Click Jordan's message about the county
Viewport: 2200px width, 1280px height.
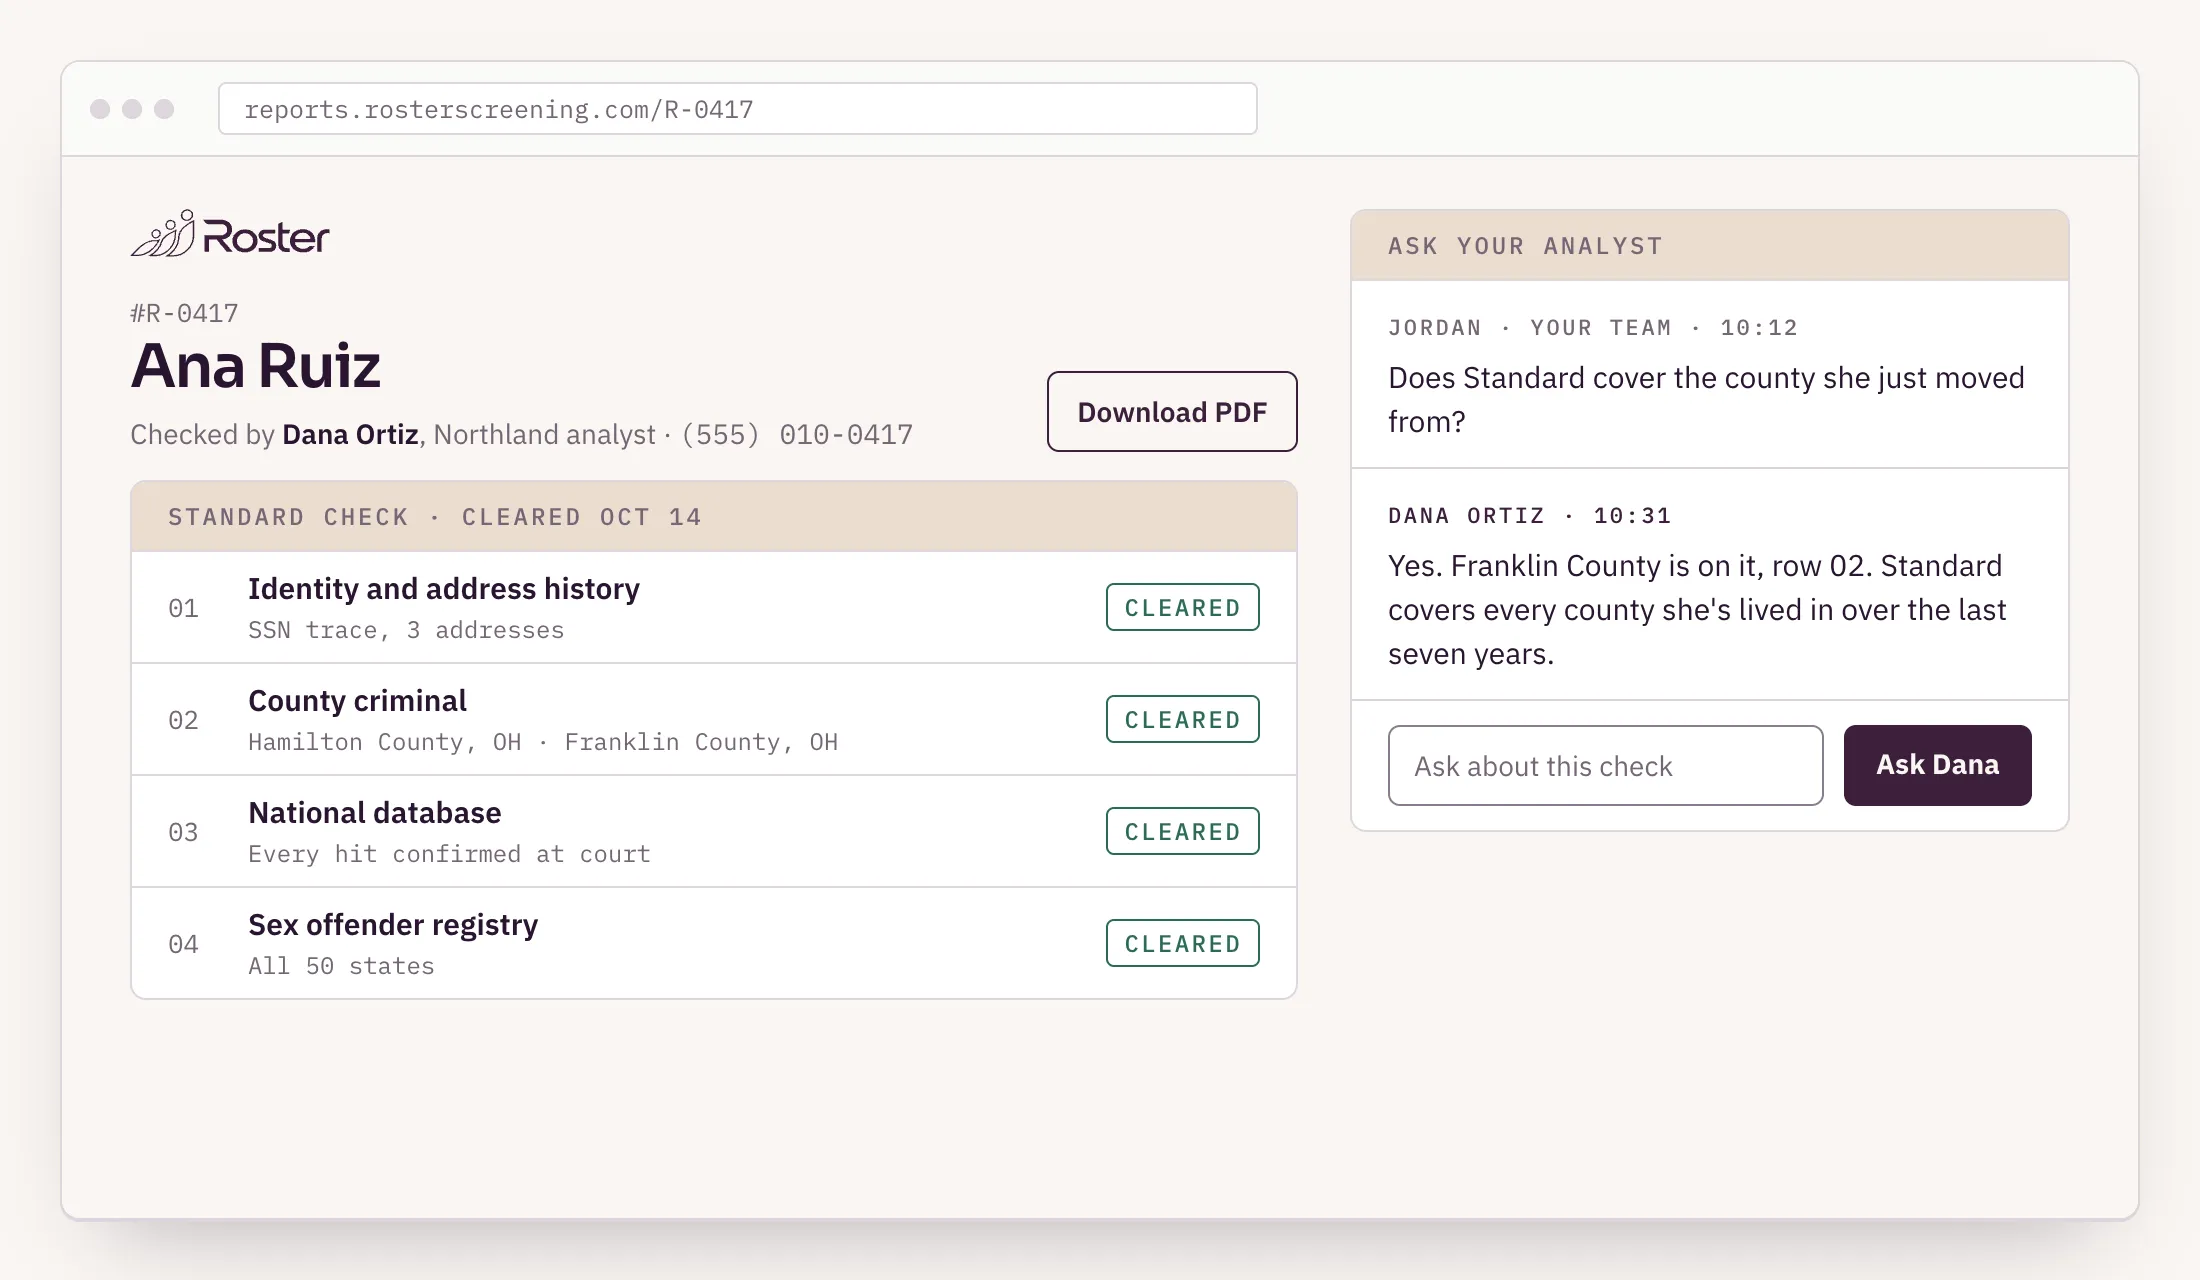tap(1706, 399)
